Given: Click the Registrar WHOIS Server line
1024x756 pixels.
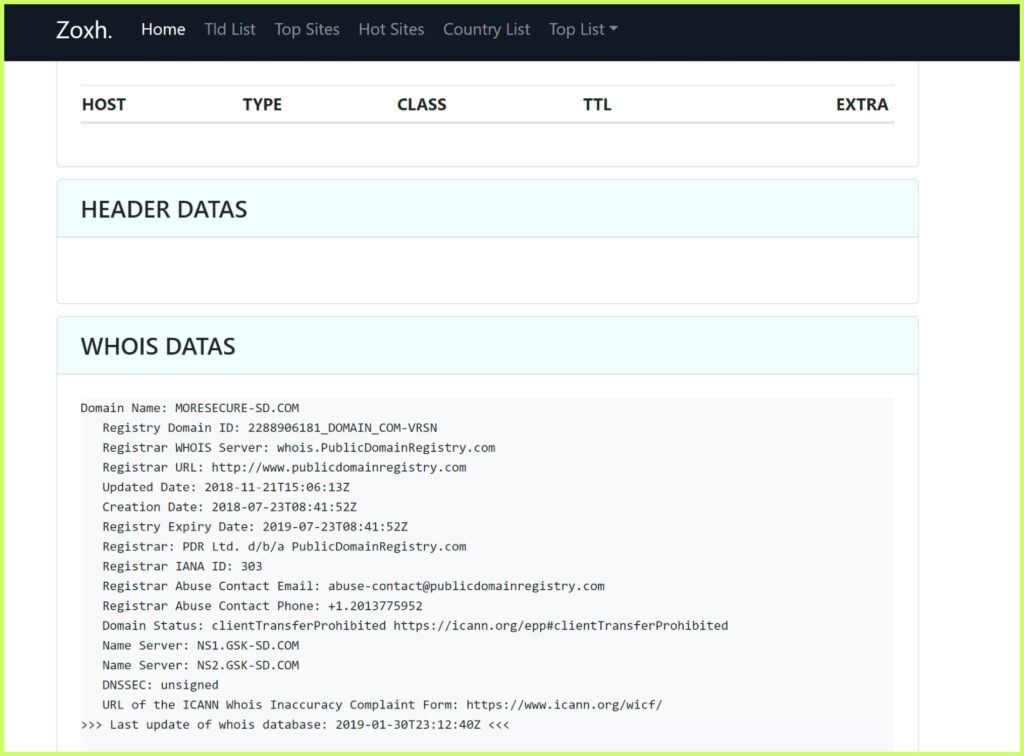Looking at the screenshot, I should click(298, 448).
